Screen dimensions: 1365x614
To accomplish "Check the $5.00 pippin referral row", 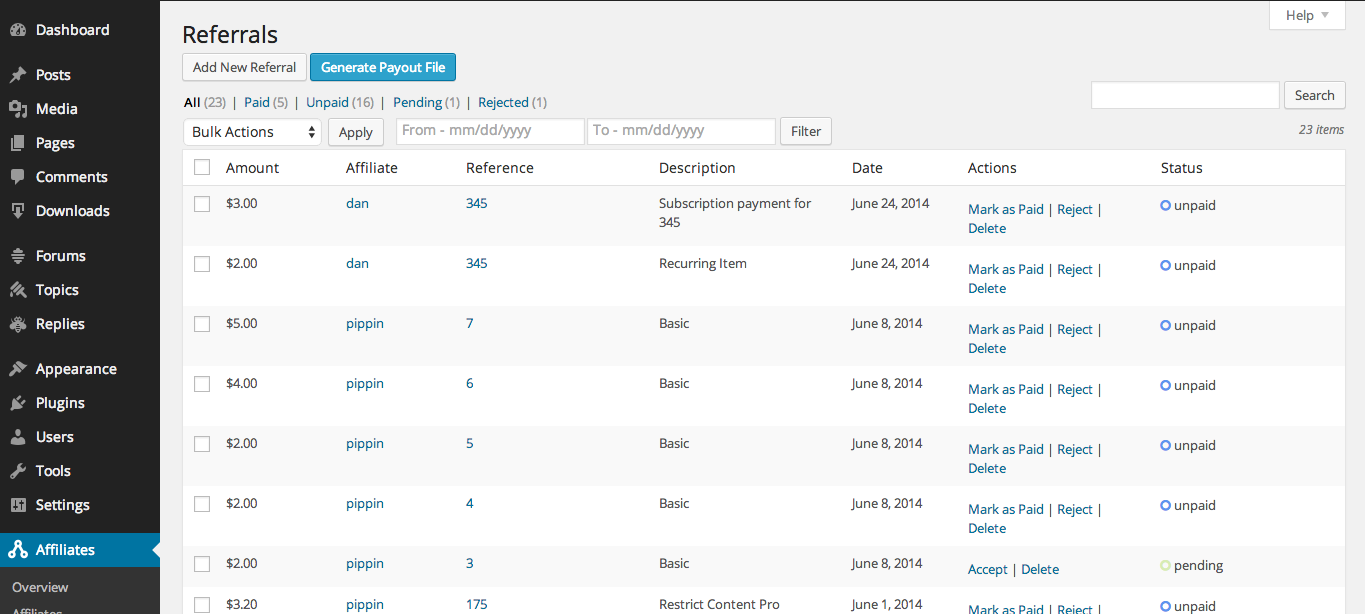I will [x=202, y=324].
